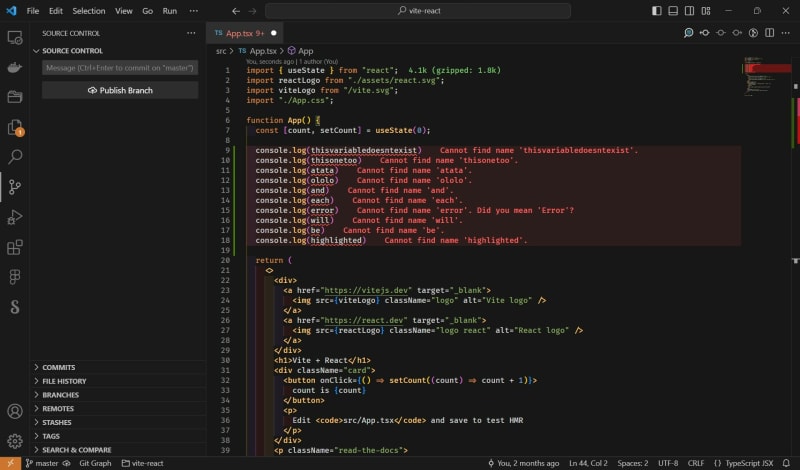
Task: Open the Figma view icon
Action: [15, 277]
